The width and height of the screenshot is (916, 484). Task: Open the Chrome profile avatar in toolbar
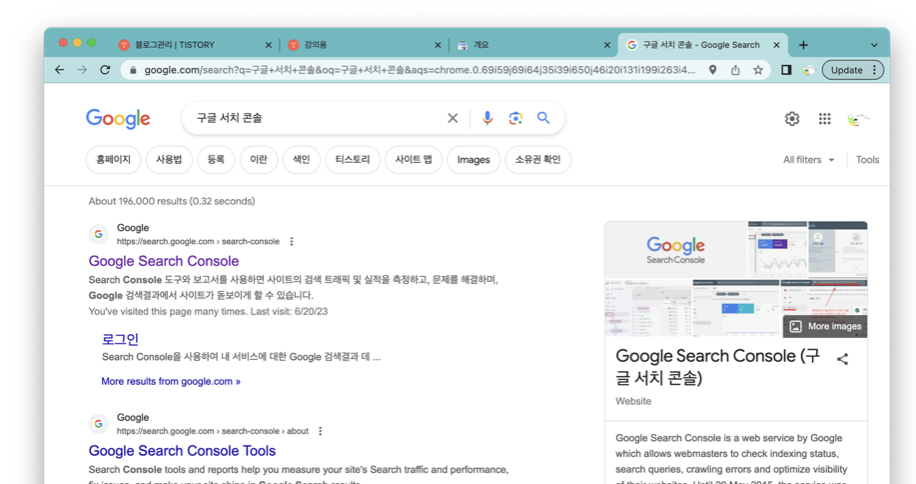click(x=809, y=70)
